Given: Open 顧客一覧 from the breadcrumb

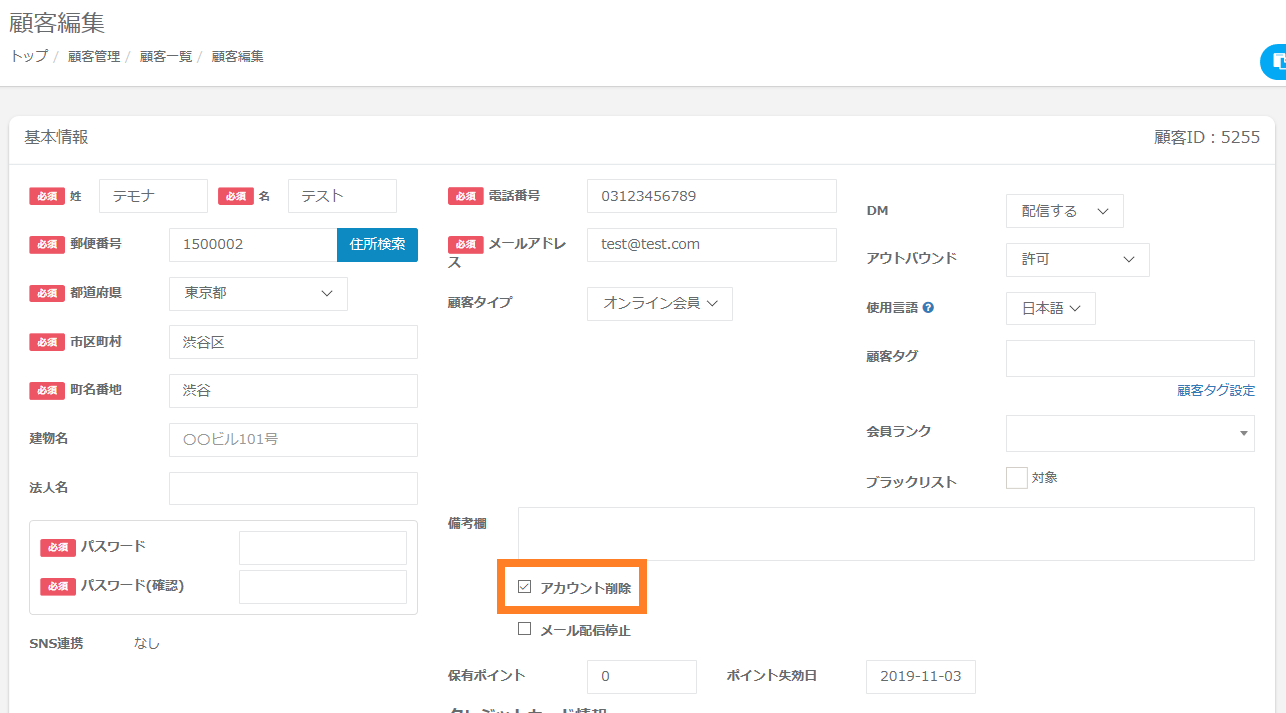Looking at the screenshot, I should click(166, 57).
